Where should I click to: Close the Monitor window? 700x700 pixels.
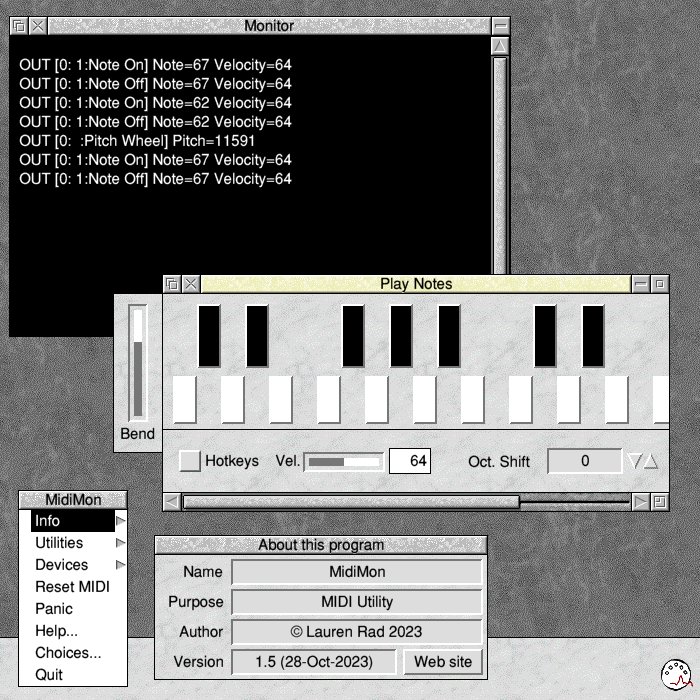38,26
